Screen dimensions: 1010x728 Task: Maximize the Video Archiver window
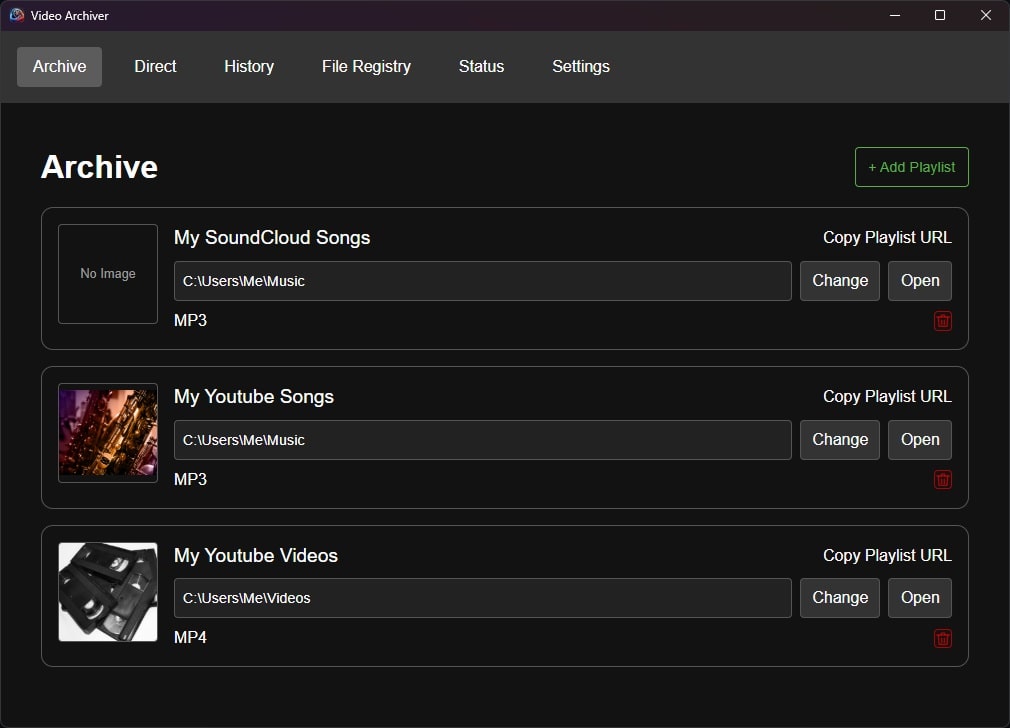[x=940, y=15]
